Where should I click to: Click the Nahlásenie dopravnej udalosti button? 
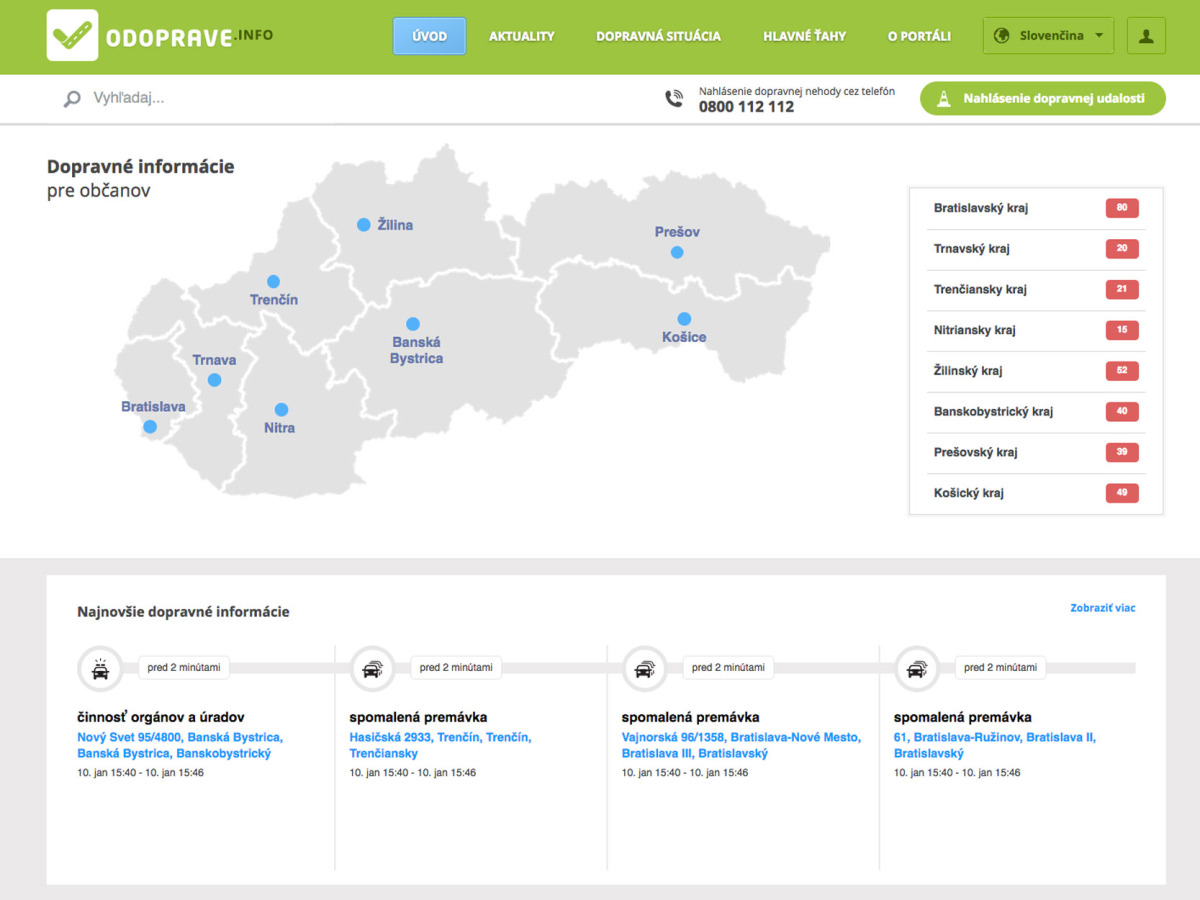(x=1043, y=99)
